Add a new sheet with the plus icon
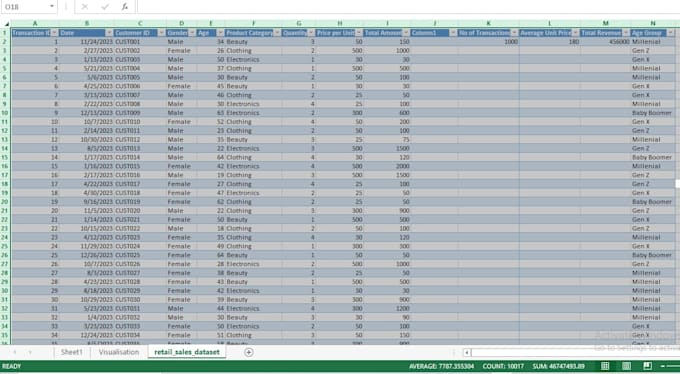The height and width of the screenshot is (374, 680). 248,352
